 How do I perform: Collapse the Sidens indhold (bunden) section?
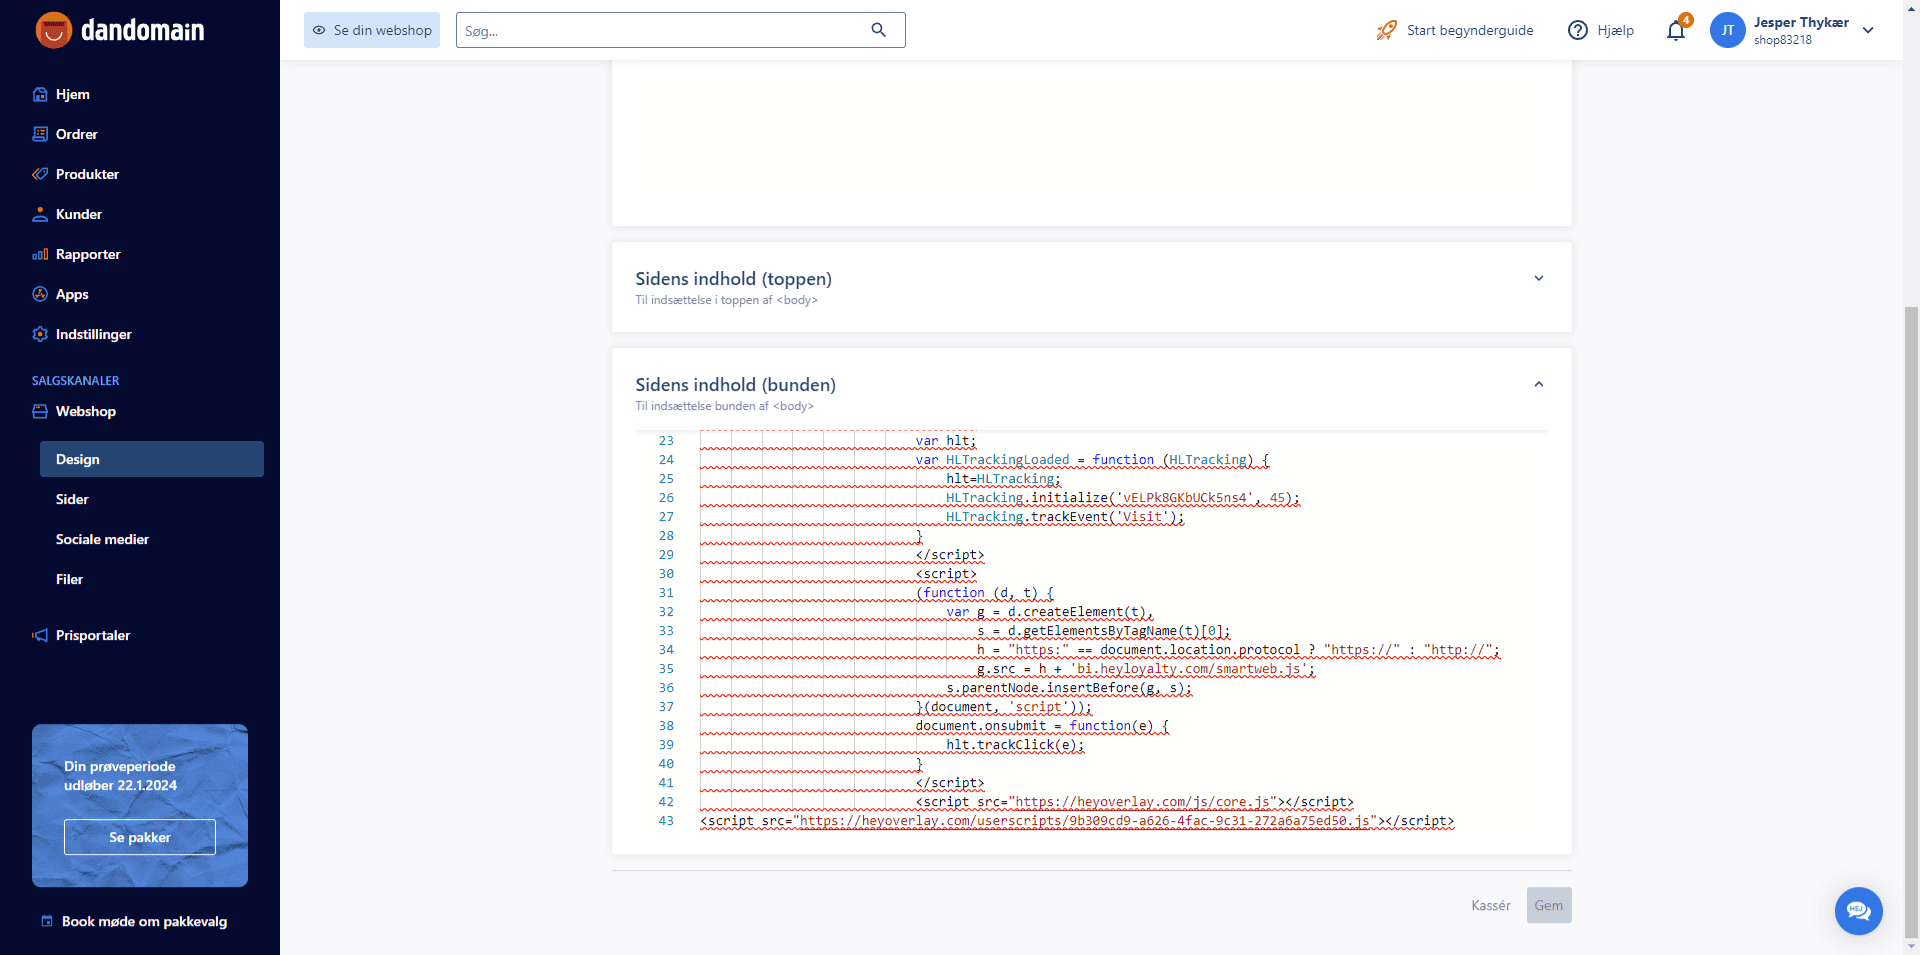pos(1538,385)
